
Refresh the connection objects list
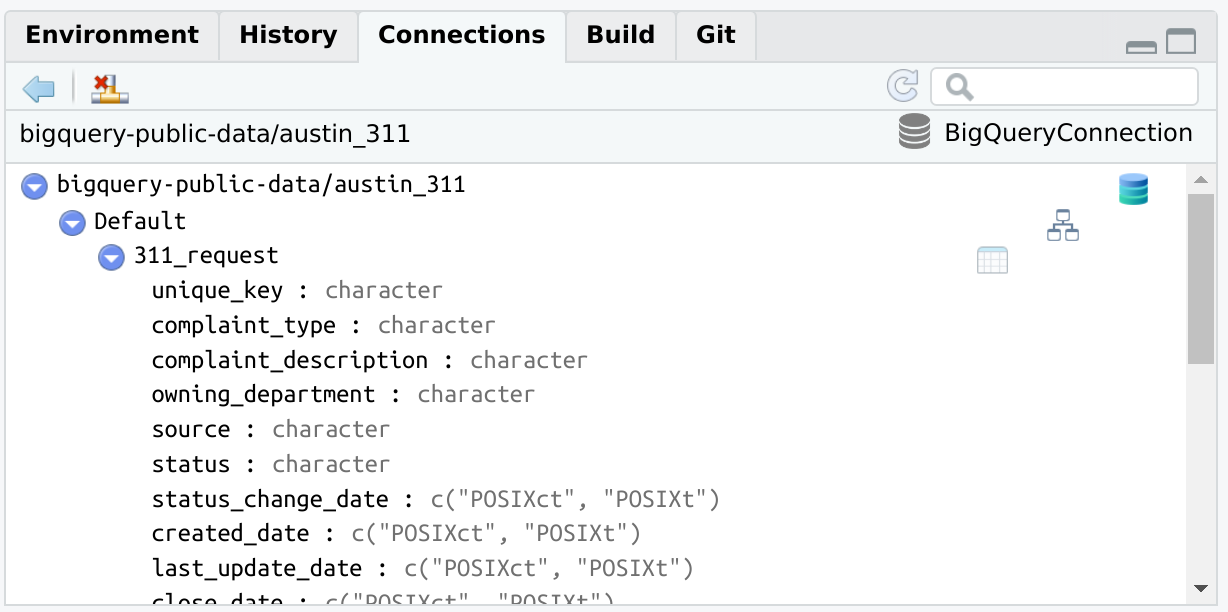902,87
